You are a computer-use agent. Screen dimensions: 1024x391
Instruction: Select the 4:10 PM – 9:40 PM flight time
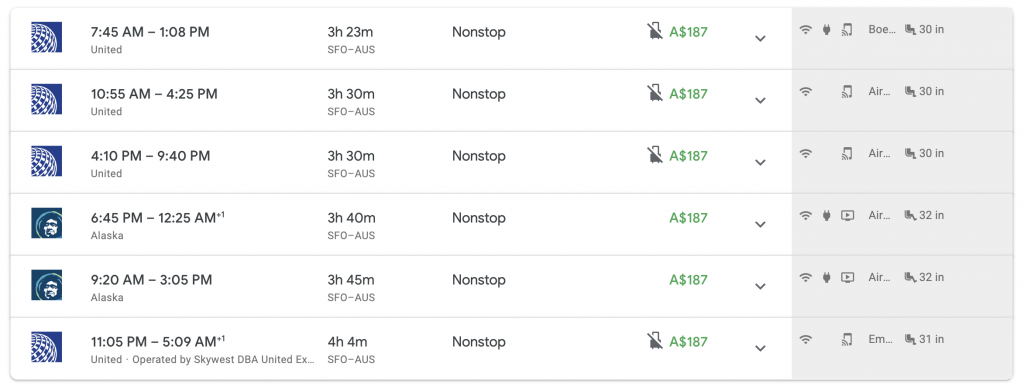150,156
